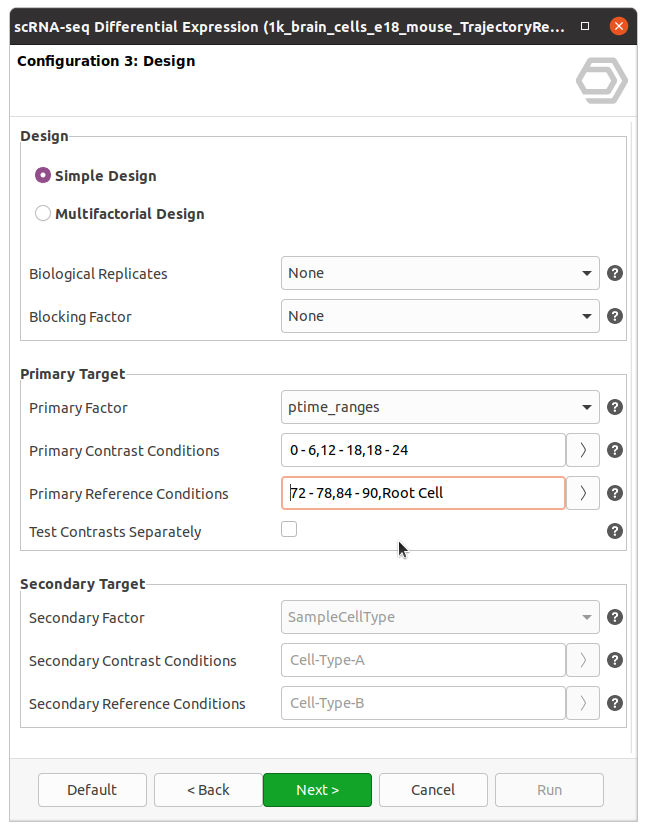
Task: Select the Simple Design radio button
Action: pos(43,176)
